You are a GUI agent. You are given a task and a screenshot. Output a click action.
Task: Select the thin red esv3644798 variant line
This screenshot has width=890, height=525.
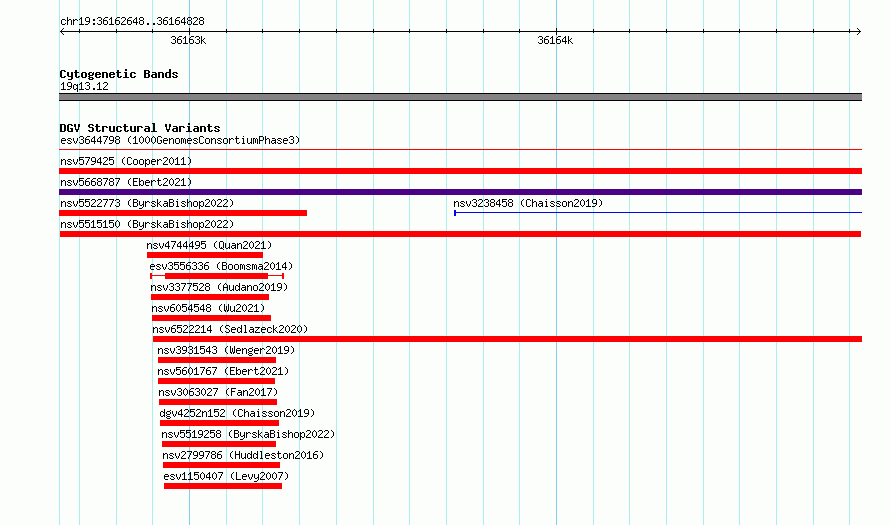pos(460,150)
